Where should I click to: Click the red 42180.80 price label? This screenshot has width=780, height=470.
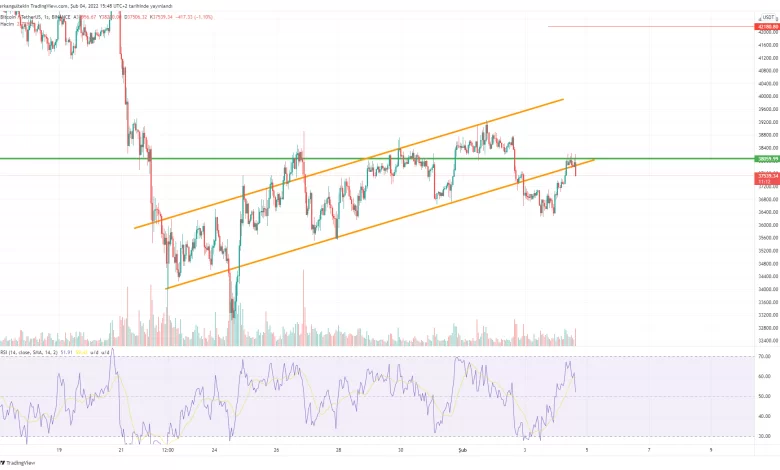767,27
